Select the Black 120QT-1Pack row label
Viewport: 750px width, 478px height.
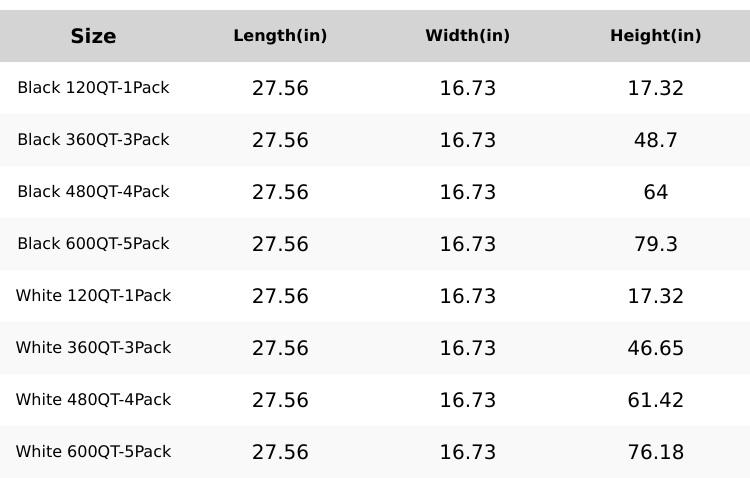click(93, 88)
